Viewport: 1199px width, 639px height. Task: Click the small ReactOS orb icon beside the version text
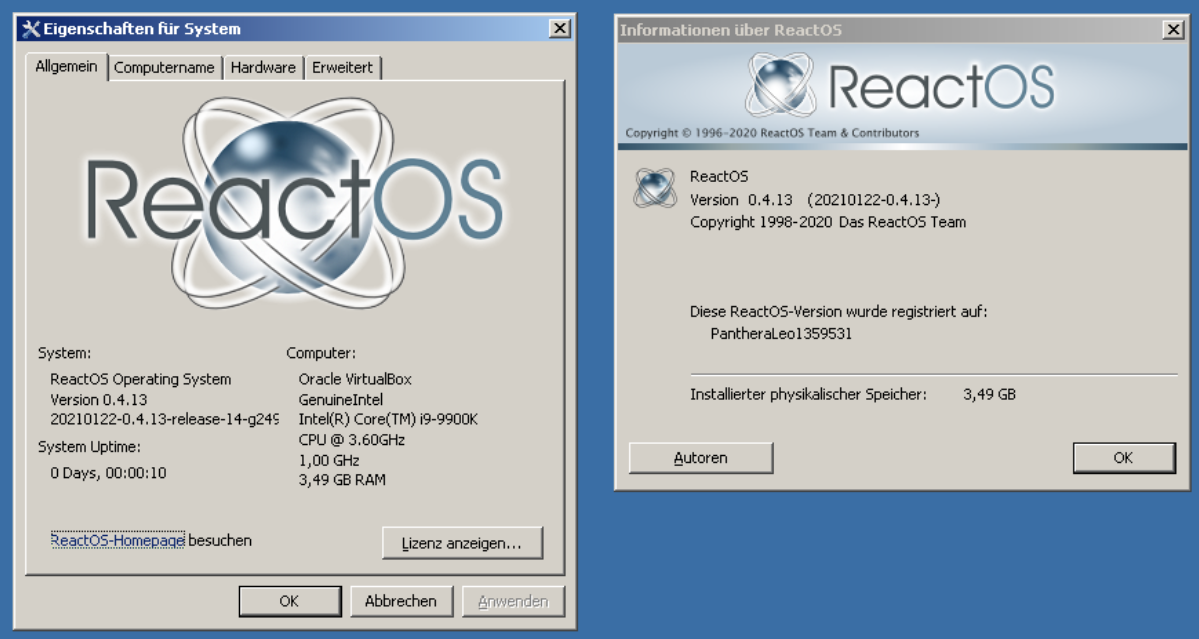655,188
